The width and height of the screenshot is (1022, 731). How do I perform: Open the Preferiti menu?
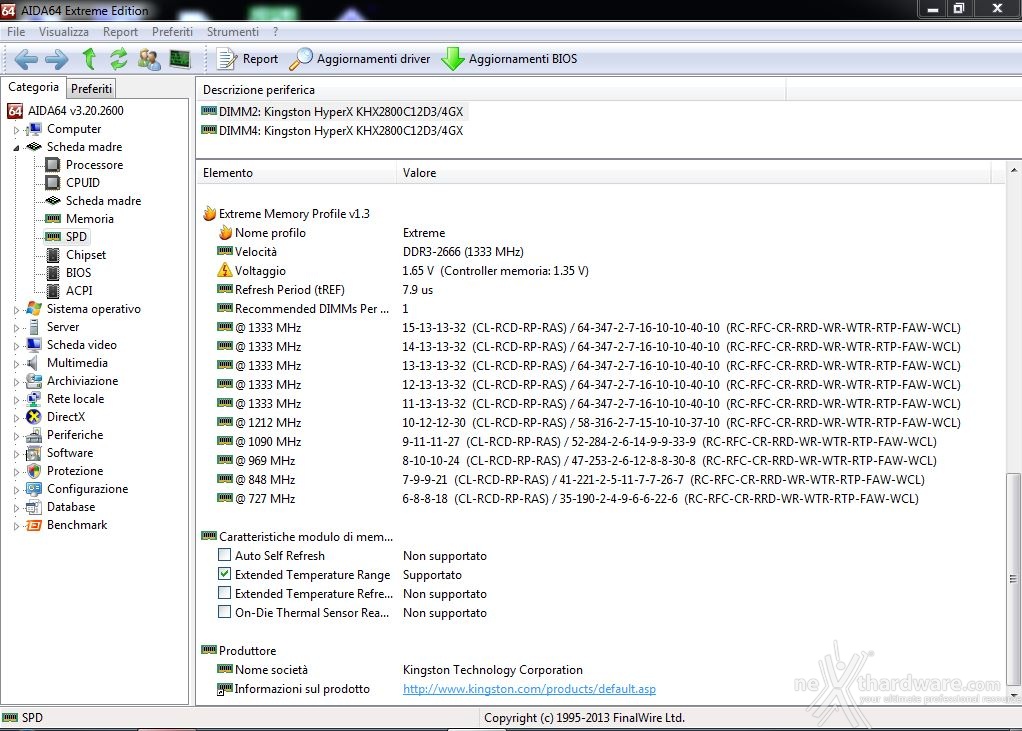pos(172,32)
